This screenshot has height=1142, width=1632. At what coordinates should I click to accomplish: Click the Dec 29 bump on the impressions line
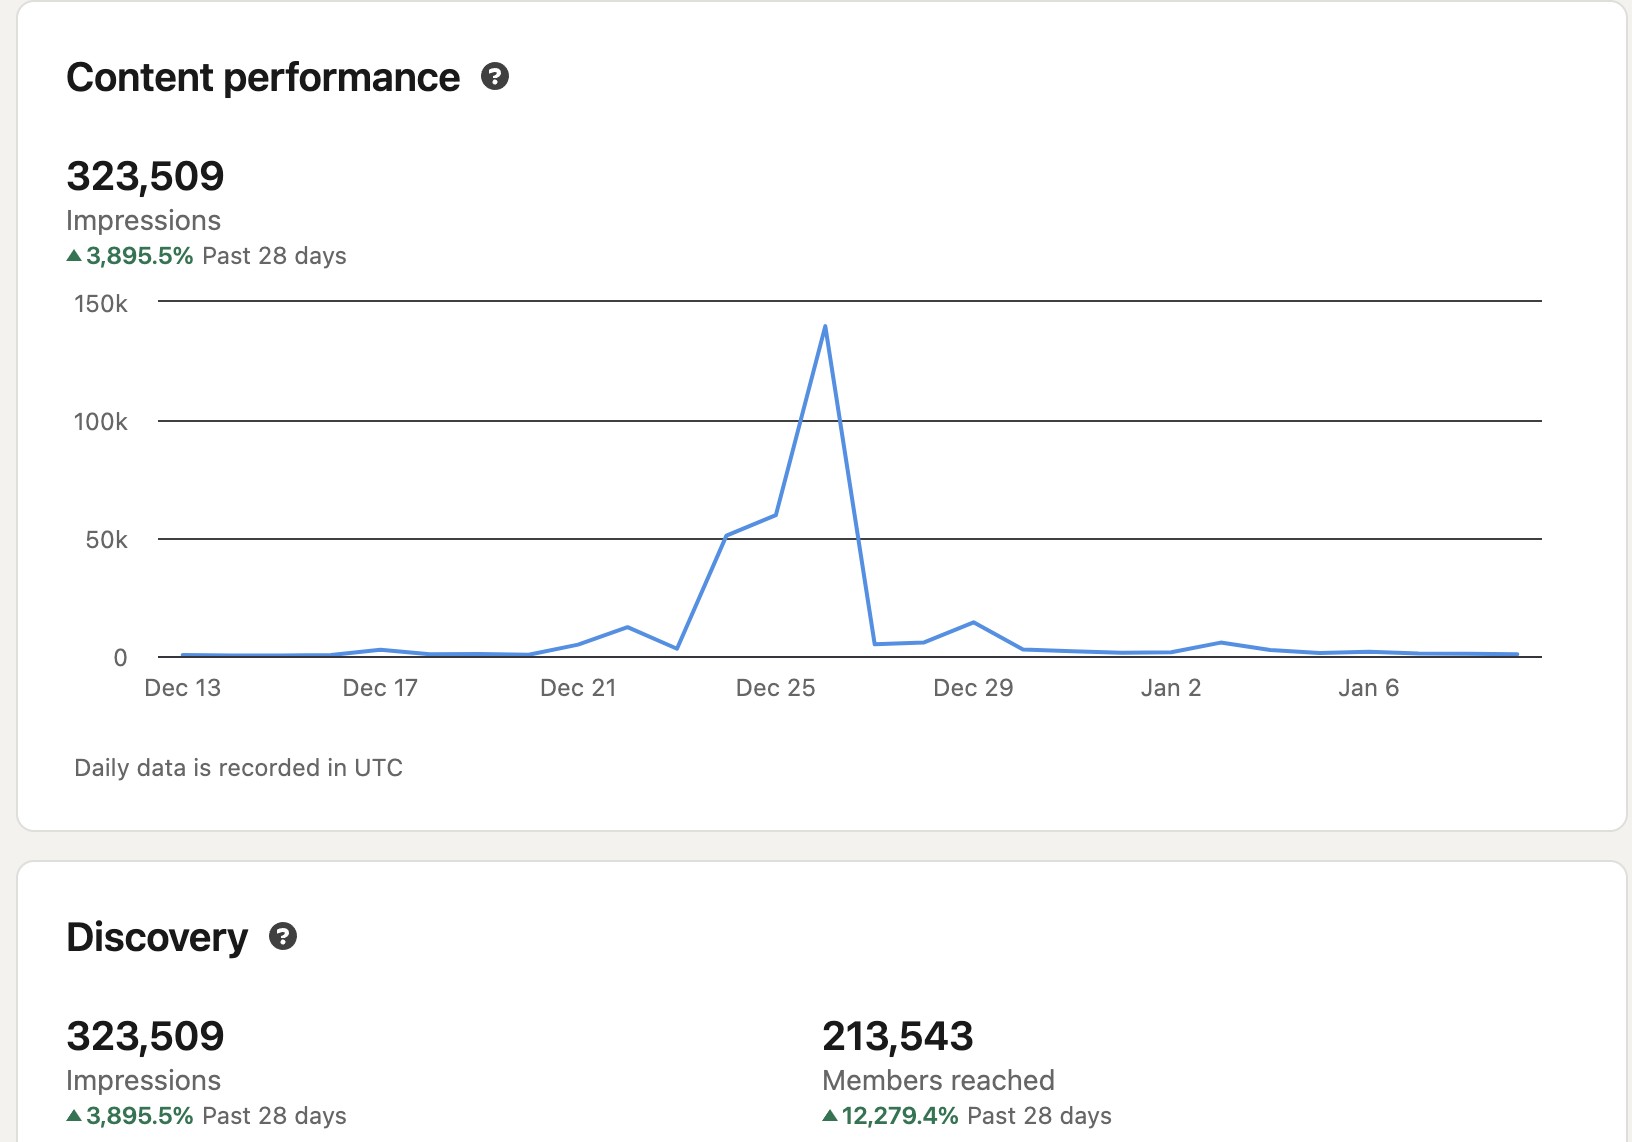pyautogui.click(x=973, y=623)
